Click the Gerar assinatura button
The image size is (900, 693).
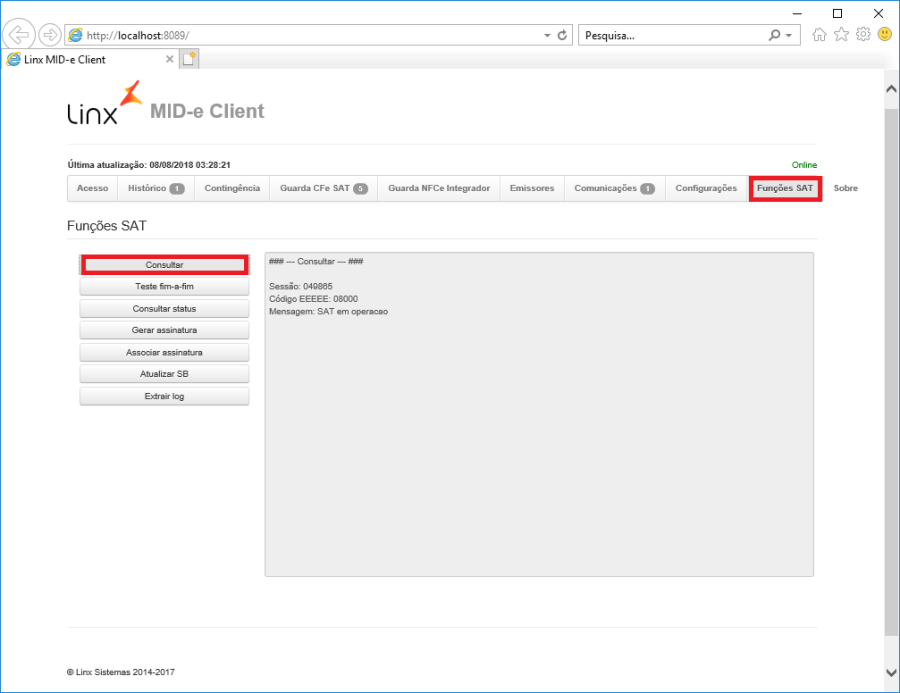[164, 330]
